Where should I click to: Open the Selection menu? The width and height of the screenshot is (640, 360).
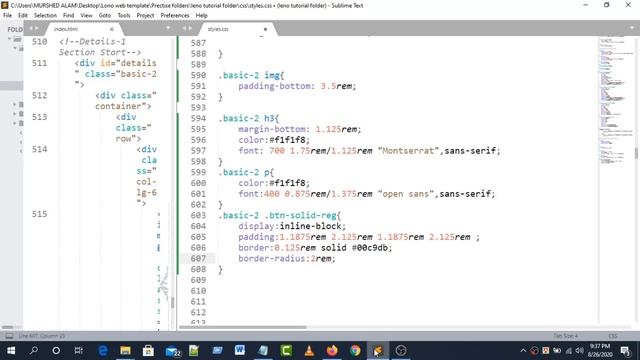[x=45, y=16]
